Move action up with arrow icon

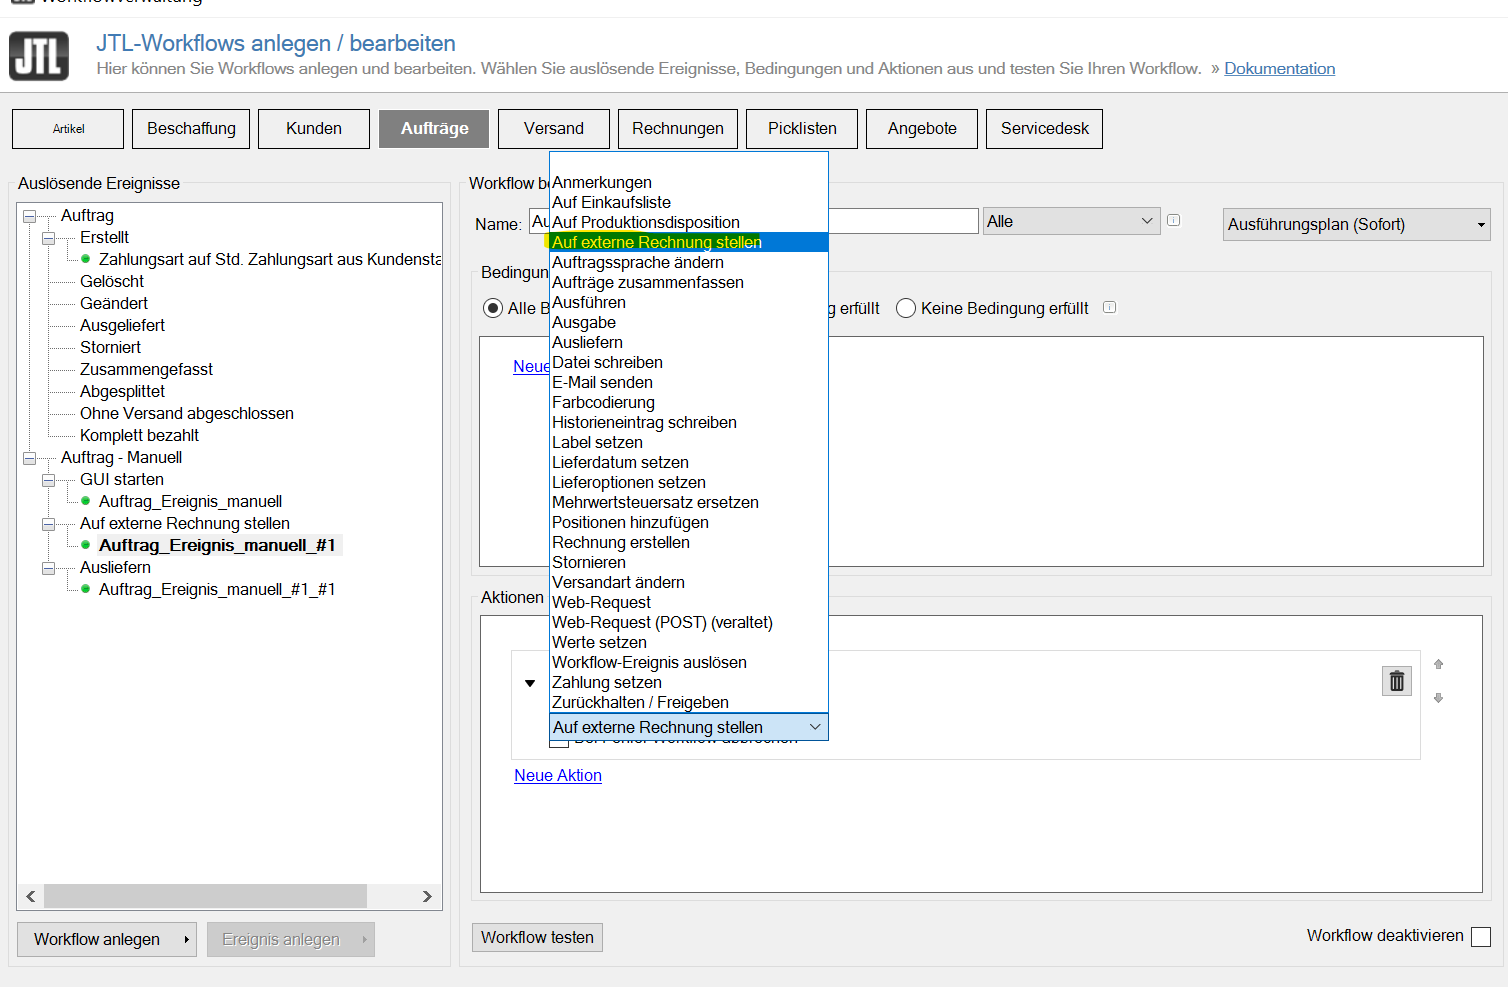(x=1439, y=664)
